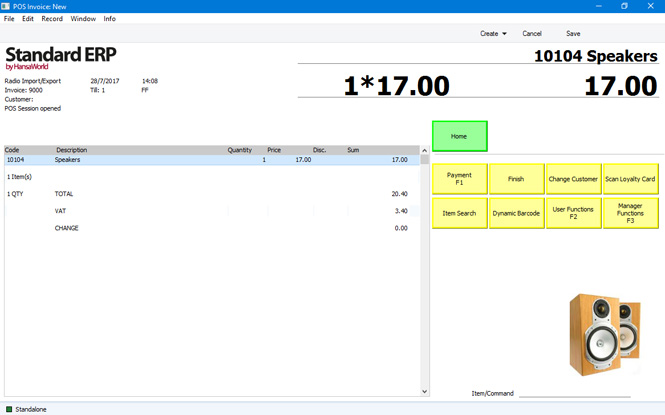Click the green Standalone status icon
This screenshot has width=665, height=415.
tap(9, 409)
